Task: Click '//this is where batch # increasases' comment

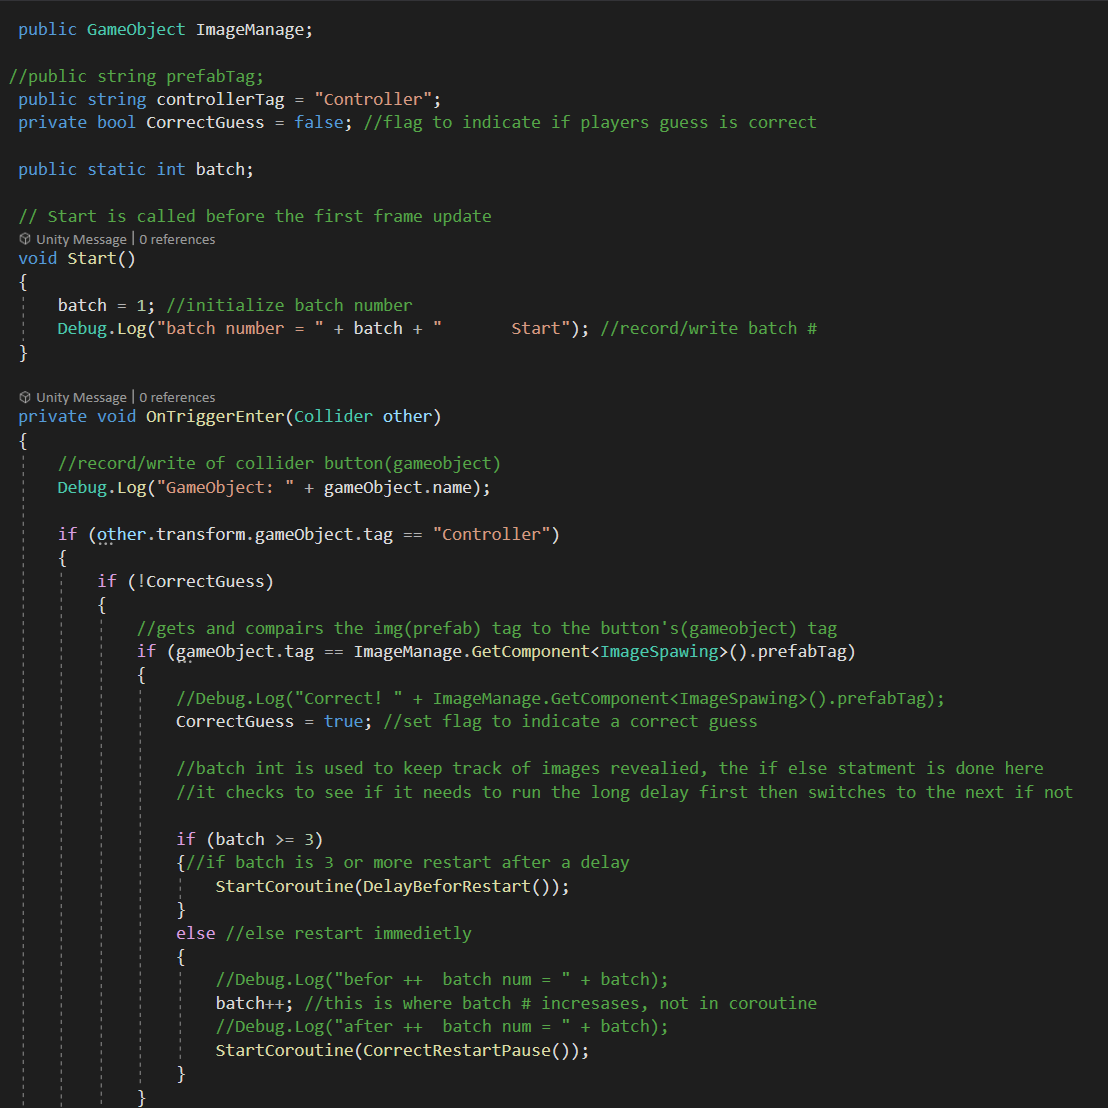Action: tap(560, 1003)
